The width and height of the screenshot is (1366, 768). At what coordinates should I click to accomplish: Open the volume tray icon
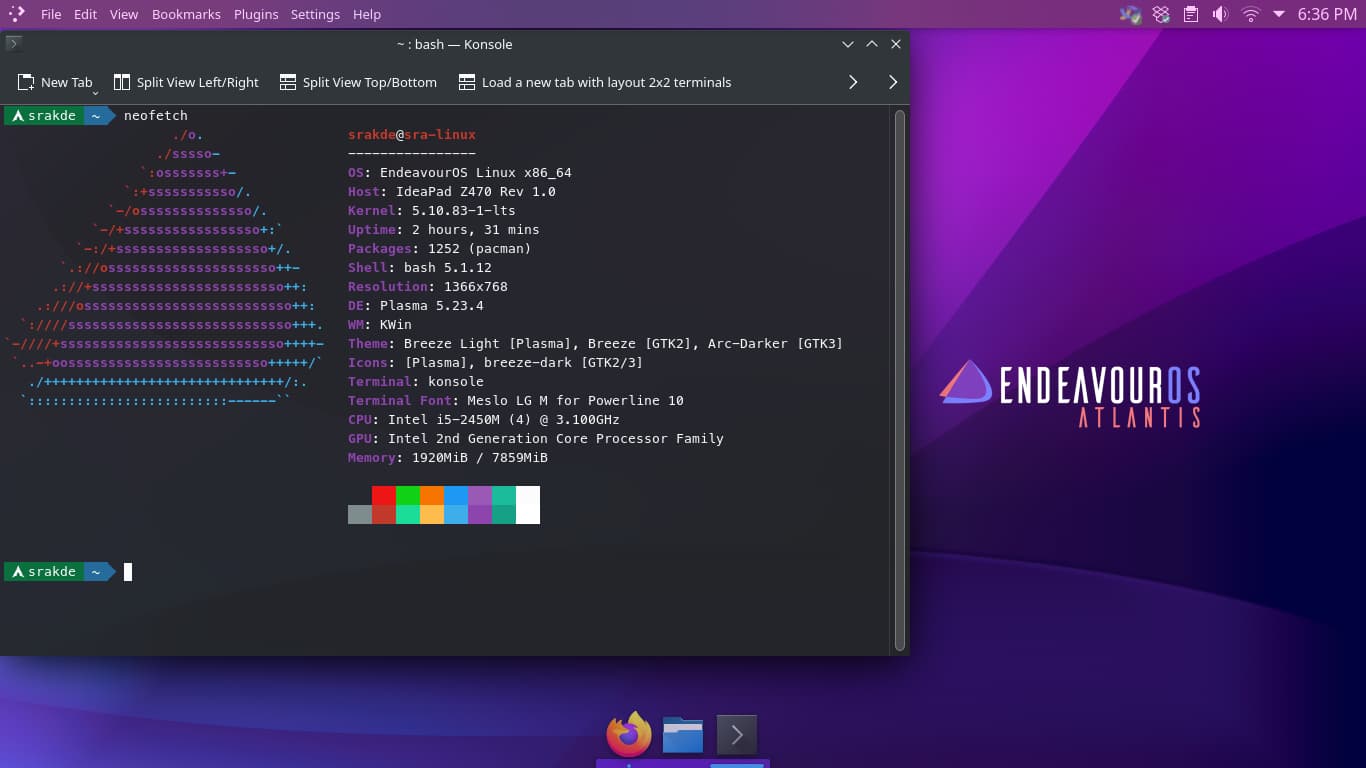pyautogui.click(x=1220, y=14)
